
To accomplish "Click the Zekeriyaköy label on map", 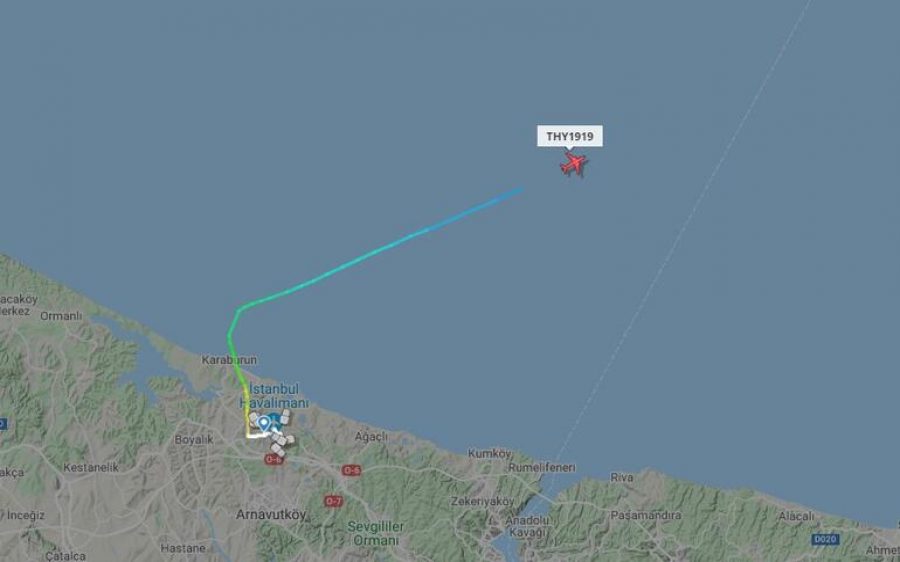I will click(x=482, y=501).
